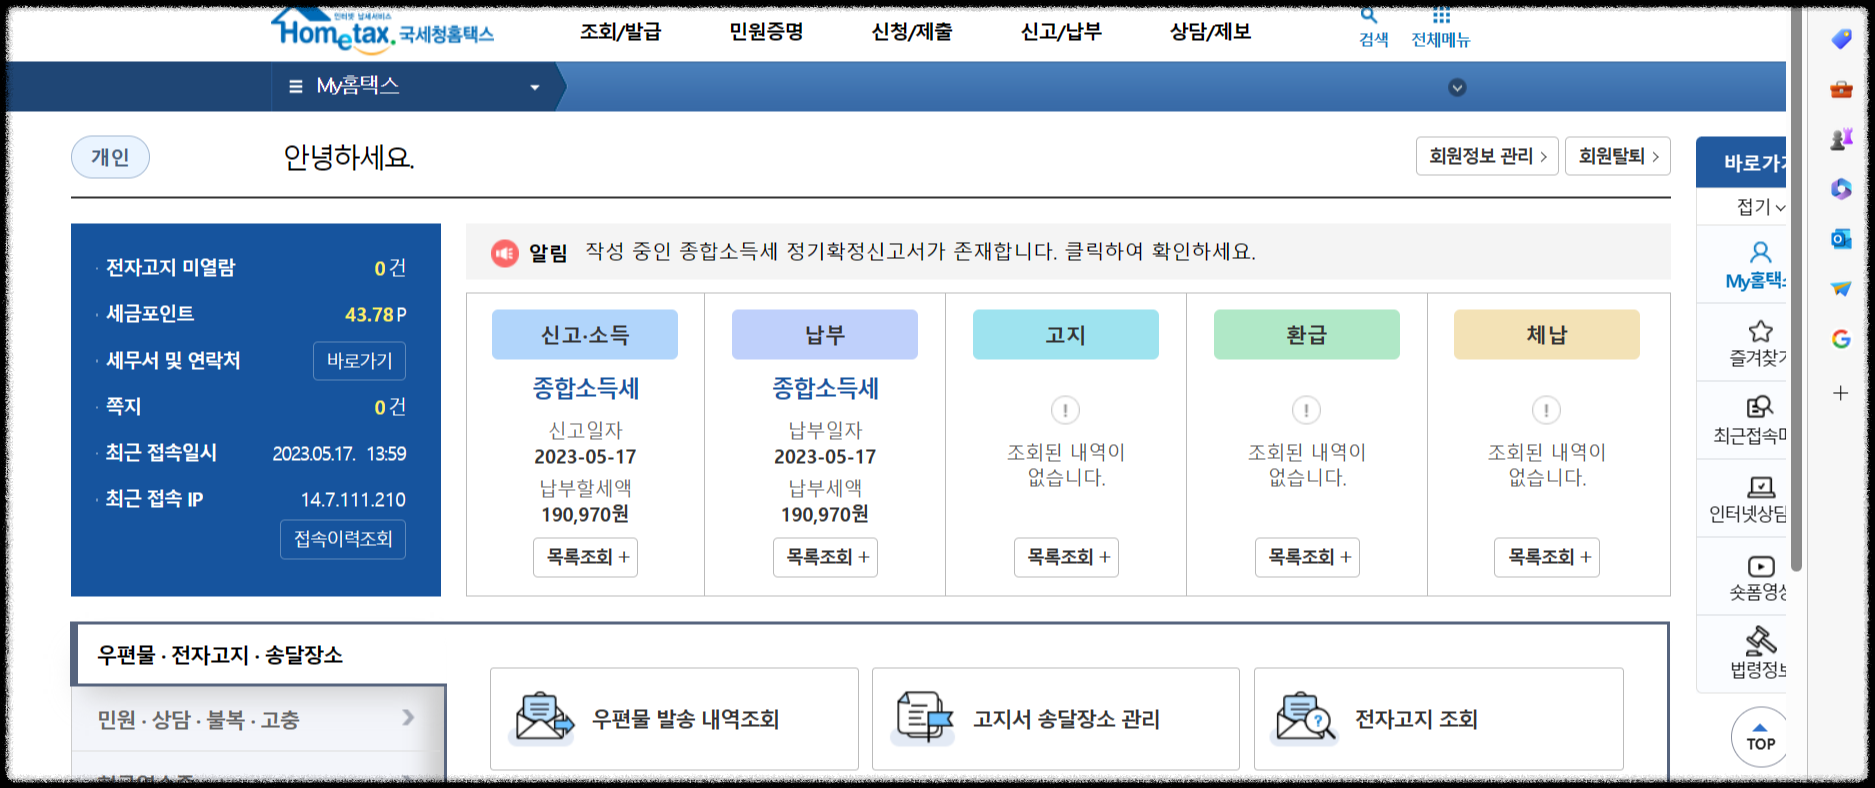
Task: Click the 접속이력조회 button
Action: point(343,539)
